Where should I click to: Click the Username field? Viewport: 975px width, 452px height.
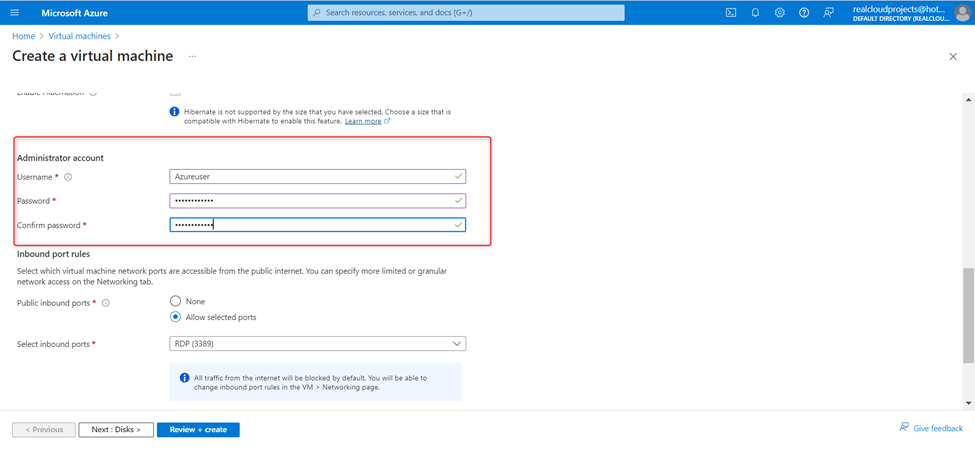pyautogui.click(x=318, y=177)
